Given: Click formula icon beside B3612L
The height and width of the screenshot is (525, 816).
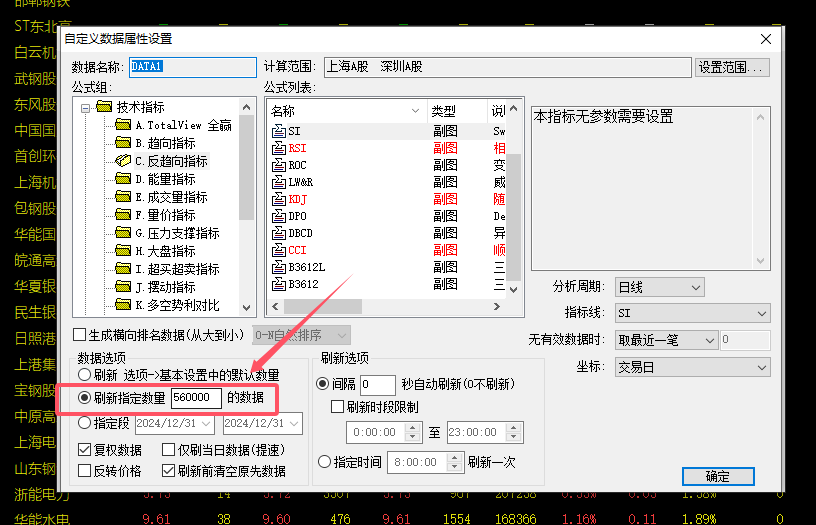Looking at the screenshot, I should pos(279,267).
